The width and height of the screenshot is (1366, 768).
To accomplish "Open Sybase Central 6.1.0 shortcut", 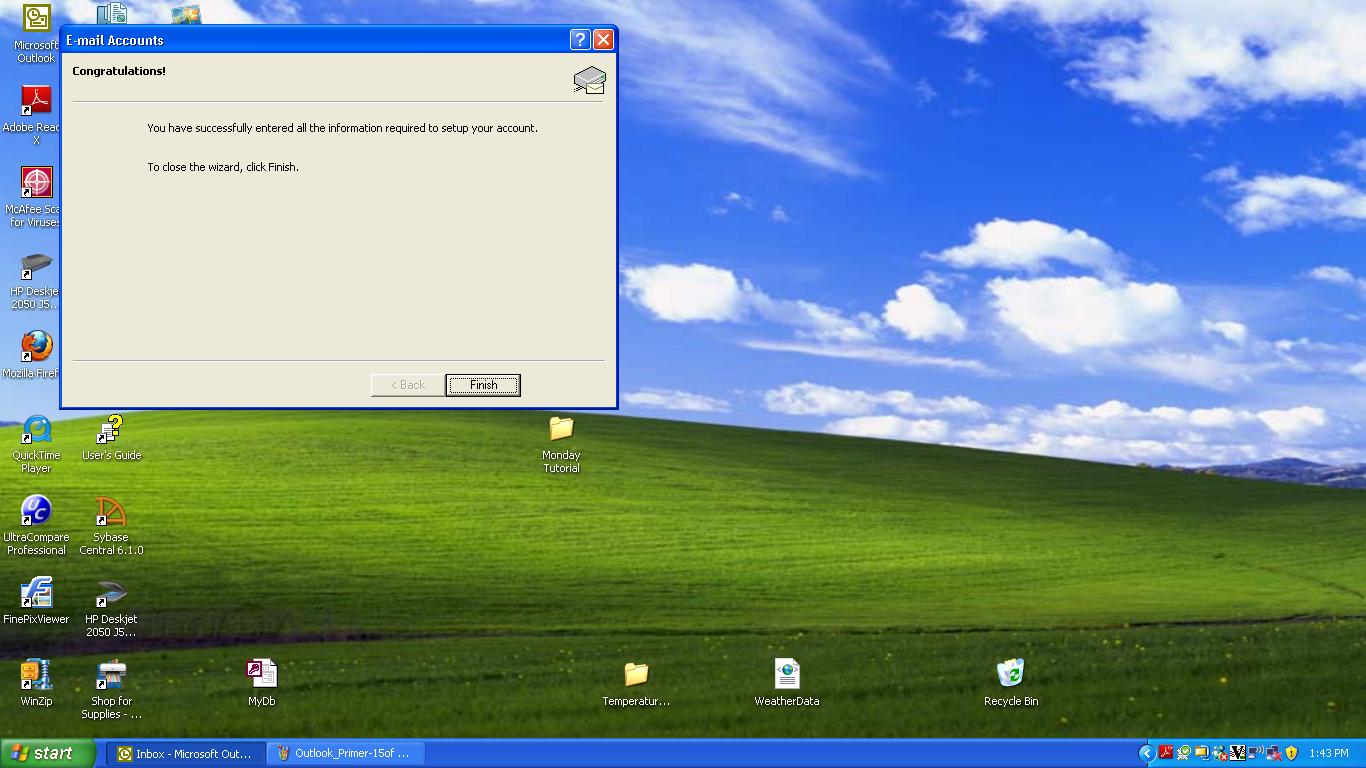I will tap(111, 513).
